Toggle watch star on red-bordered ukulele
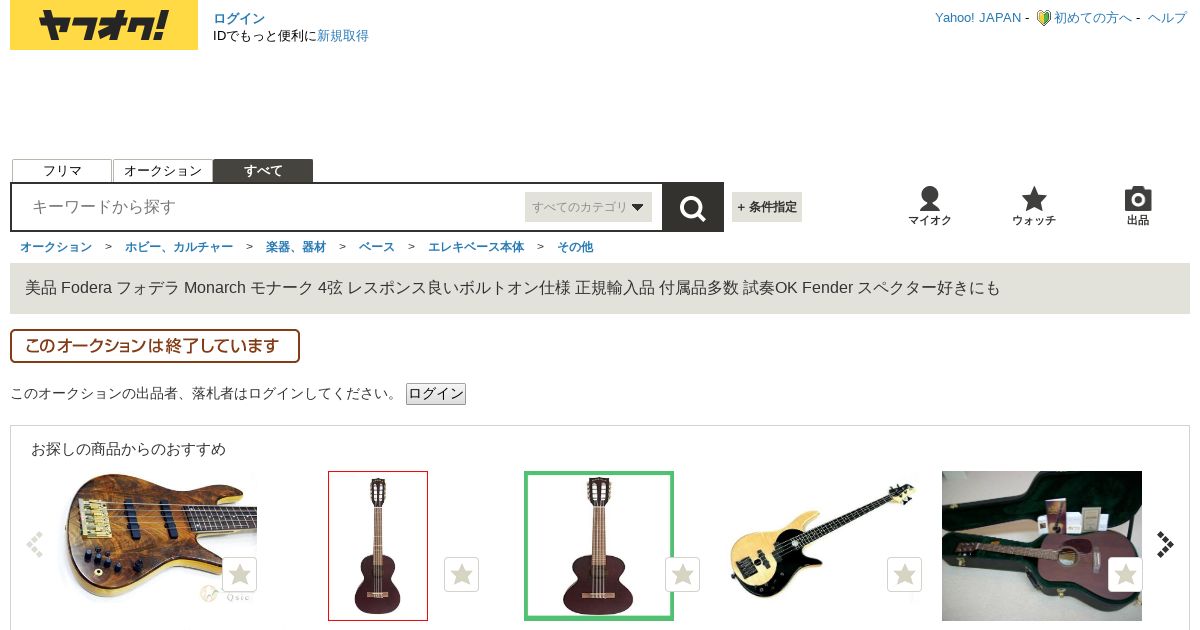This screenshot has width=1200, height=630. click(x=461, y=575)
